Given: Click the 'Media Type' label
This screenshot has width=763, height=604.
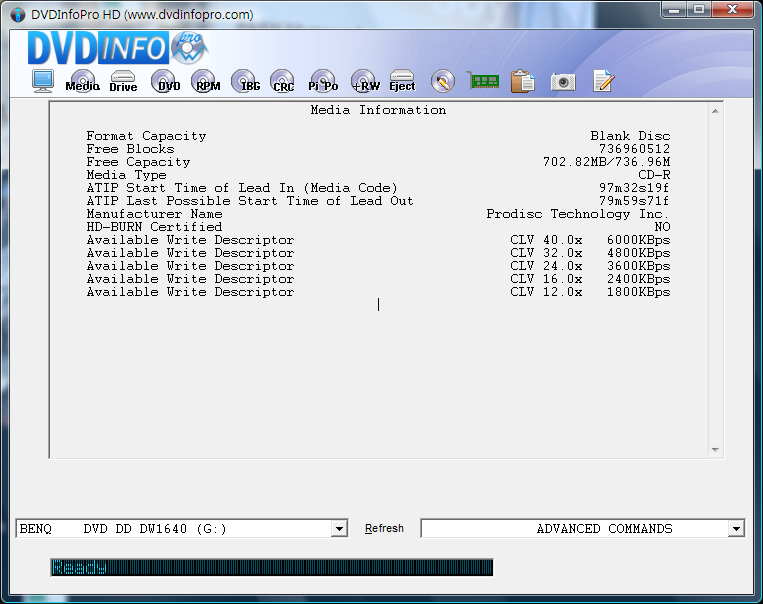Looking at the screenshot, I should 127,175.
